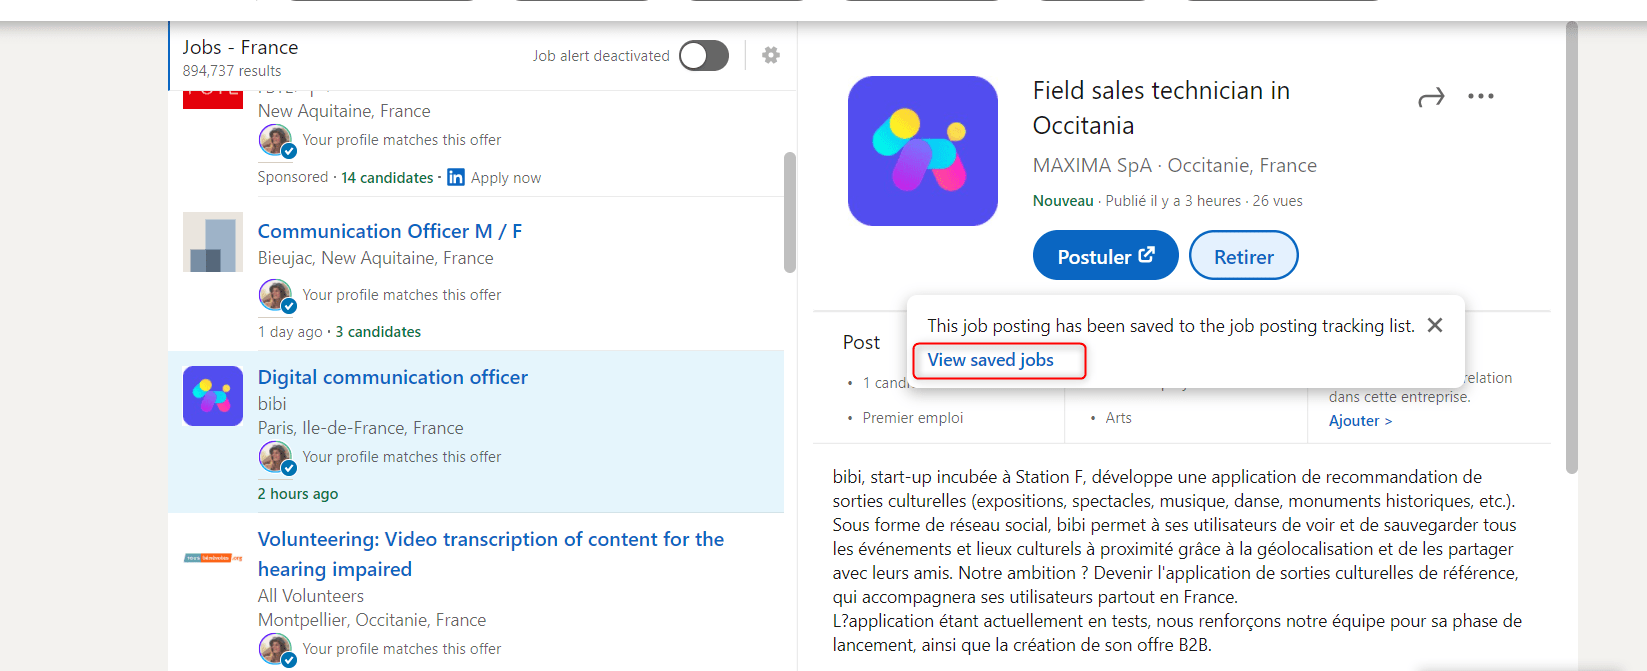Image resolution: width=1647 pixels, height=671 pixels.
Task: Click the job details panel scrollbar
Action: click(1571, 250)
